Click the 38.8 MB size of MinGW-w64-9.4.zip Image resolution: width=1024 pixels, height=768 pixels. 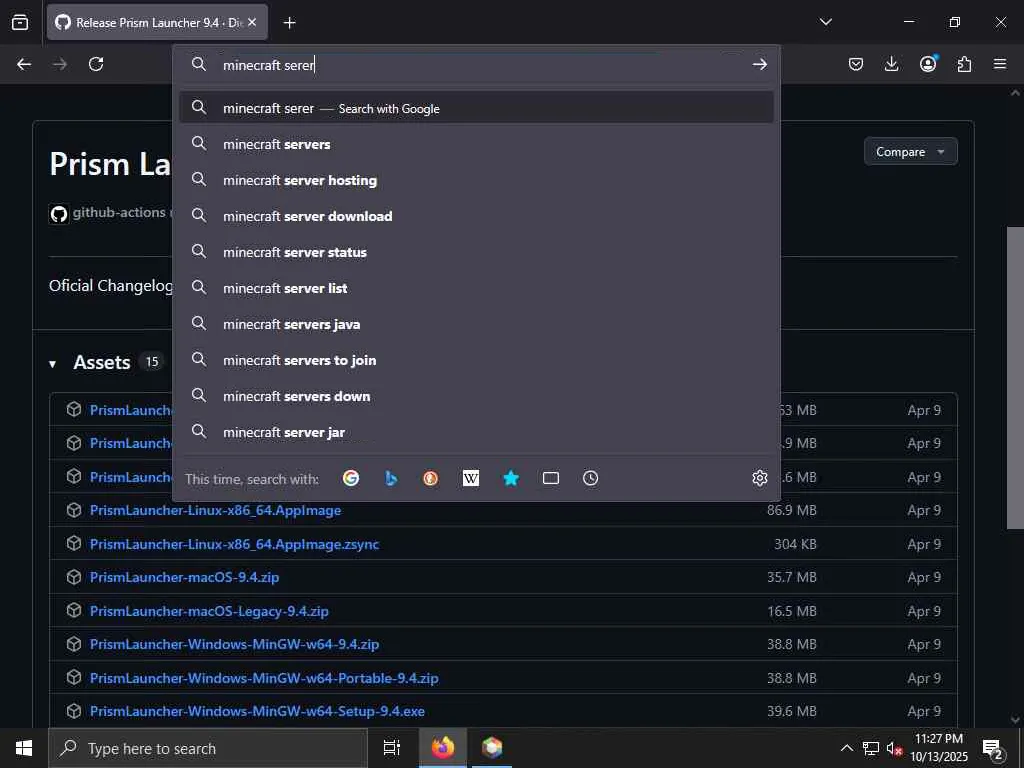pos(792,644)
